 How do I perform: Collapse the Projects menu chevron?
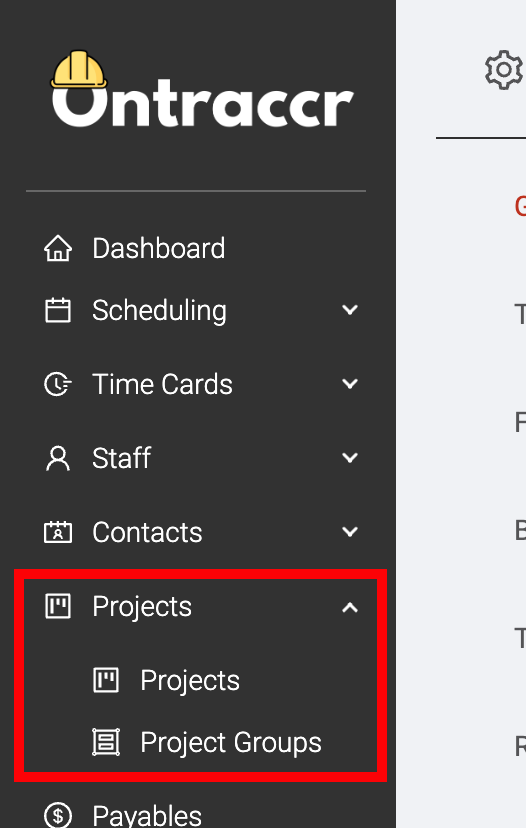point(350,607)
